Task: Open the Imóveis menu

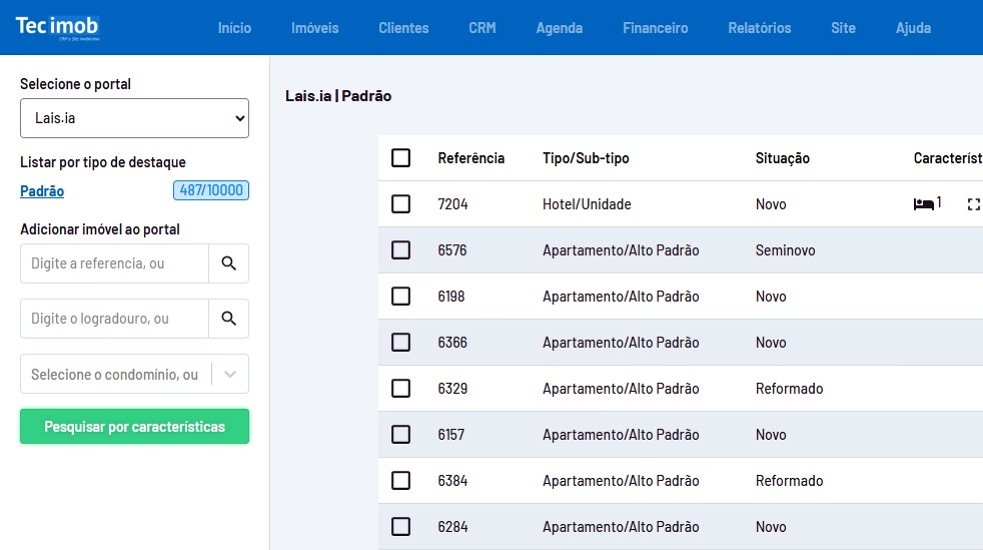Action: coord(315,28)
